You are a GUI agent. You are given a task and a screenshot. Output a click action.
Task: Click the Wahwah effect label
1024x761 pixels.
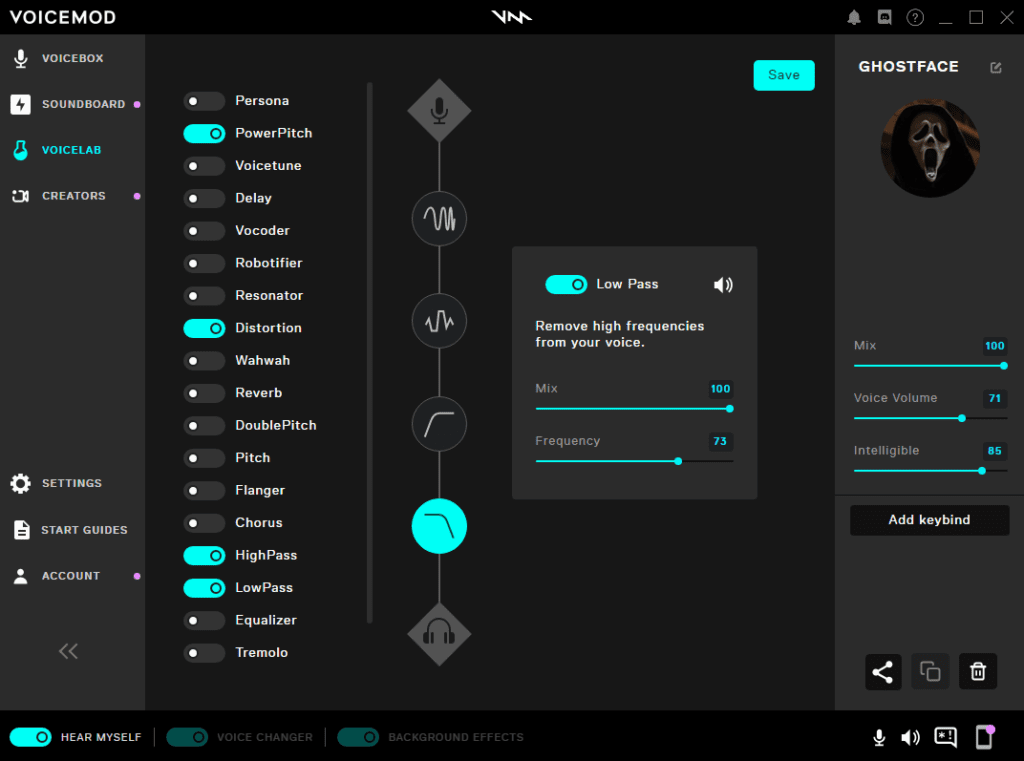[263, 361]
